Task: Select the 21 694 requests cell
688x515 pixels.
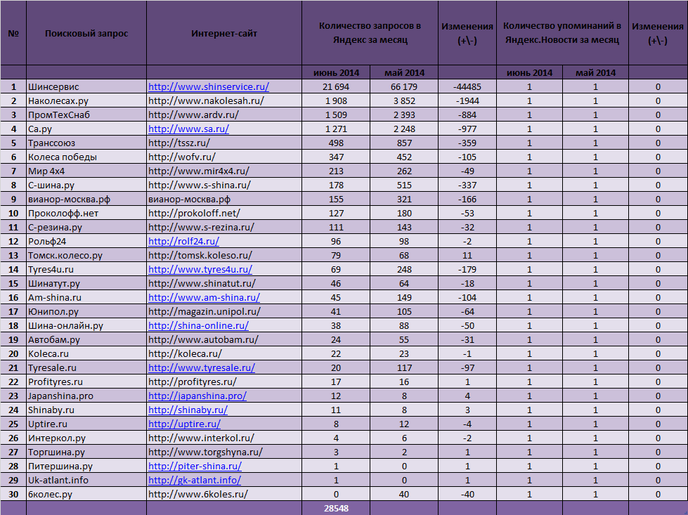Action: tap(336, 86)
